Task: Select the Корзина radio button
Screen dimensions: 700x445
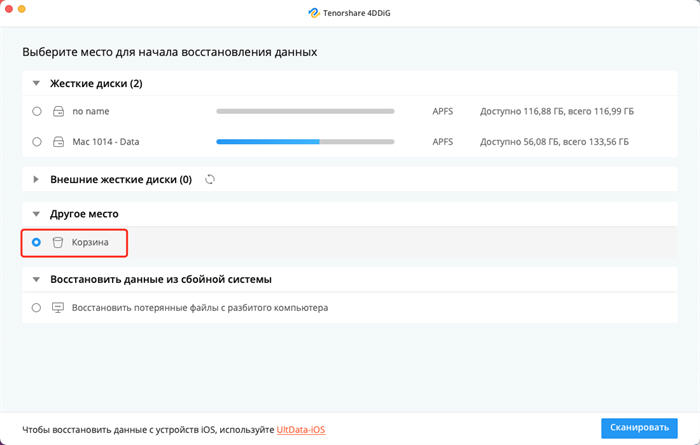Action: 36,242
